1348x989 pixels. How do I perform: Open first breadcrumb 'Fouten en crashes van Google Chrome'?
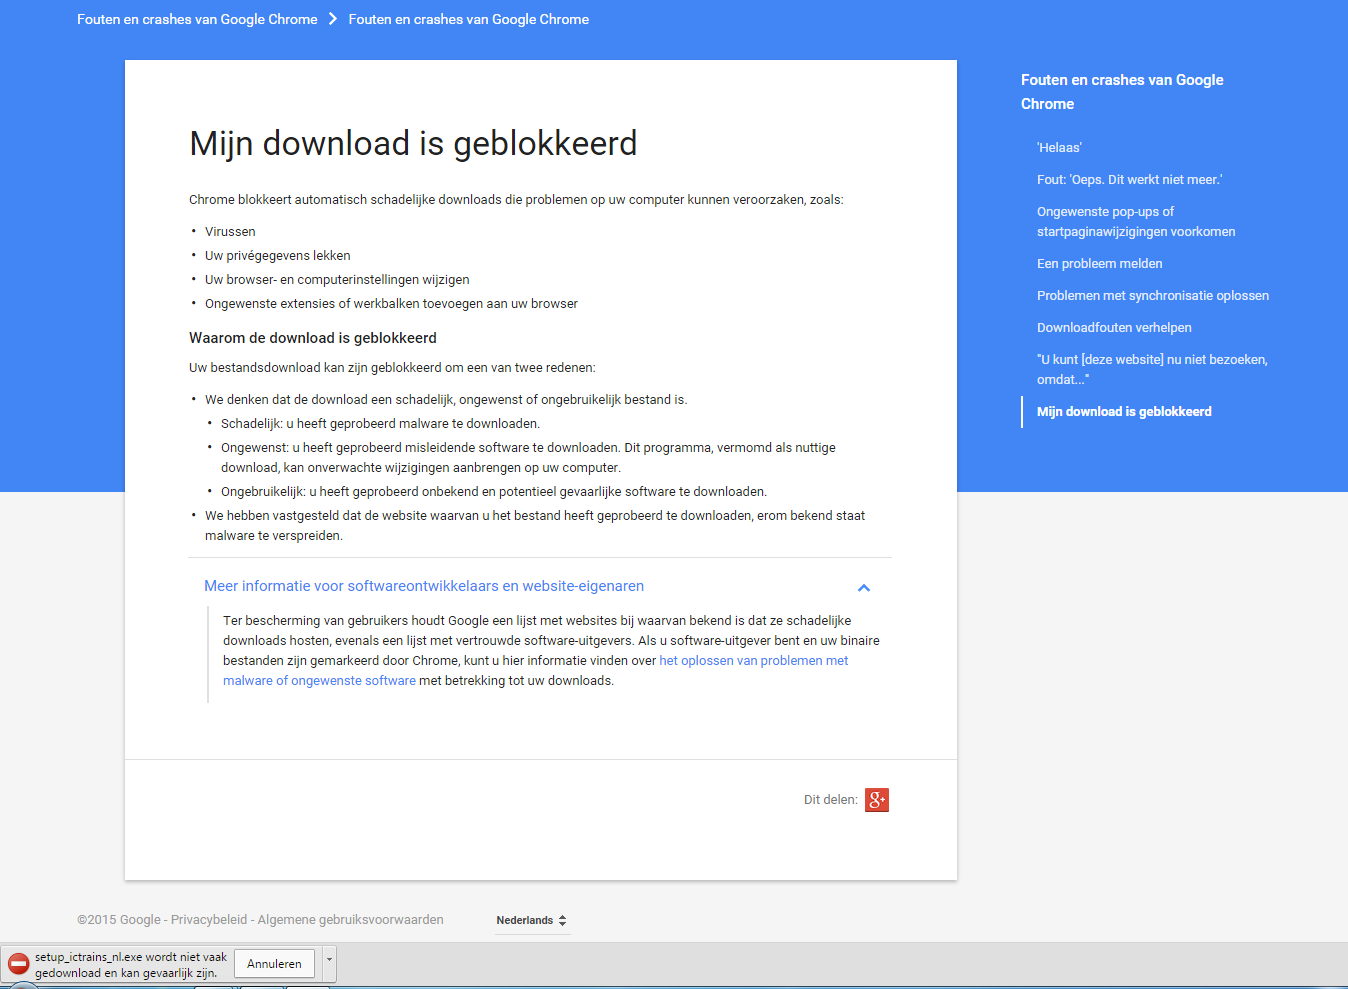click(x=197, y=19)
